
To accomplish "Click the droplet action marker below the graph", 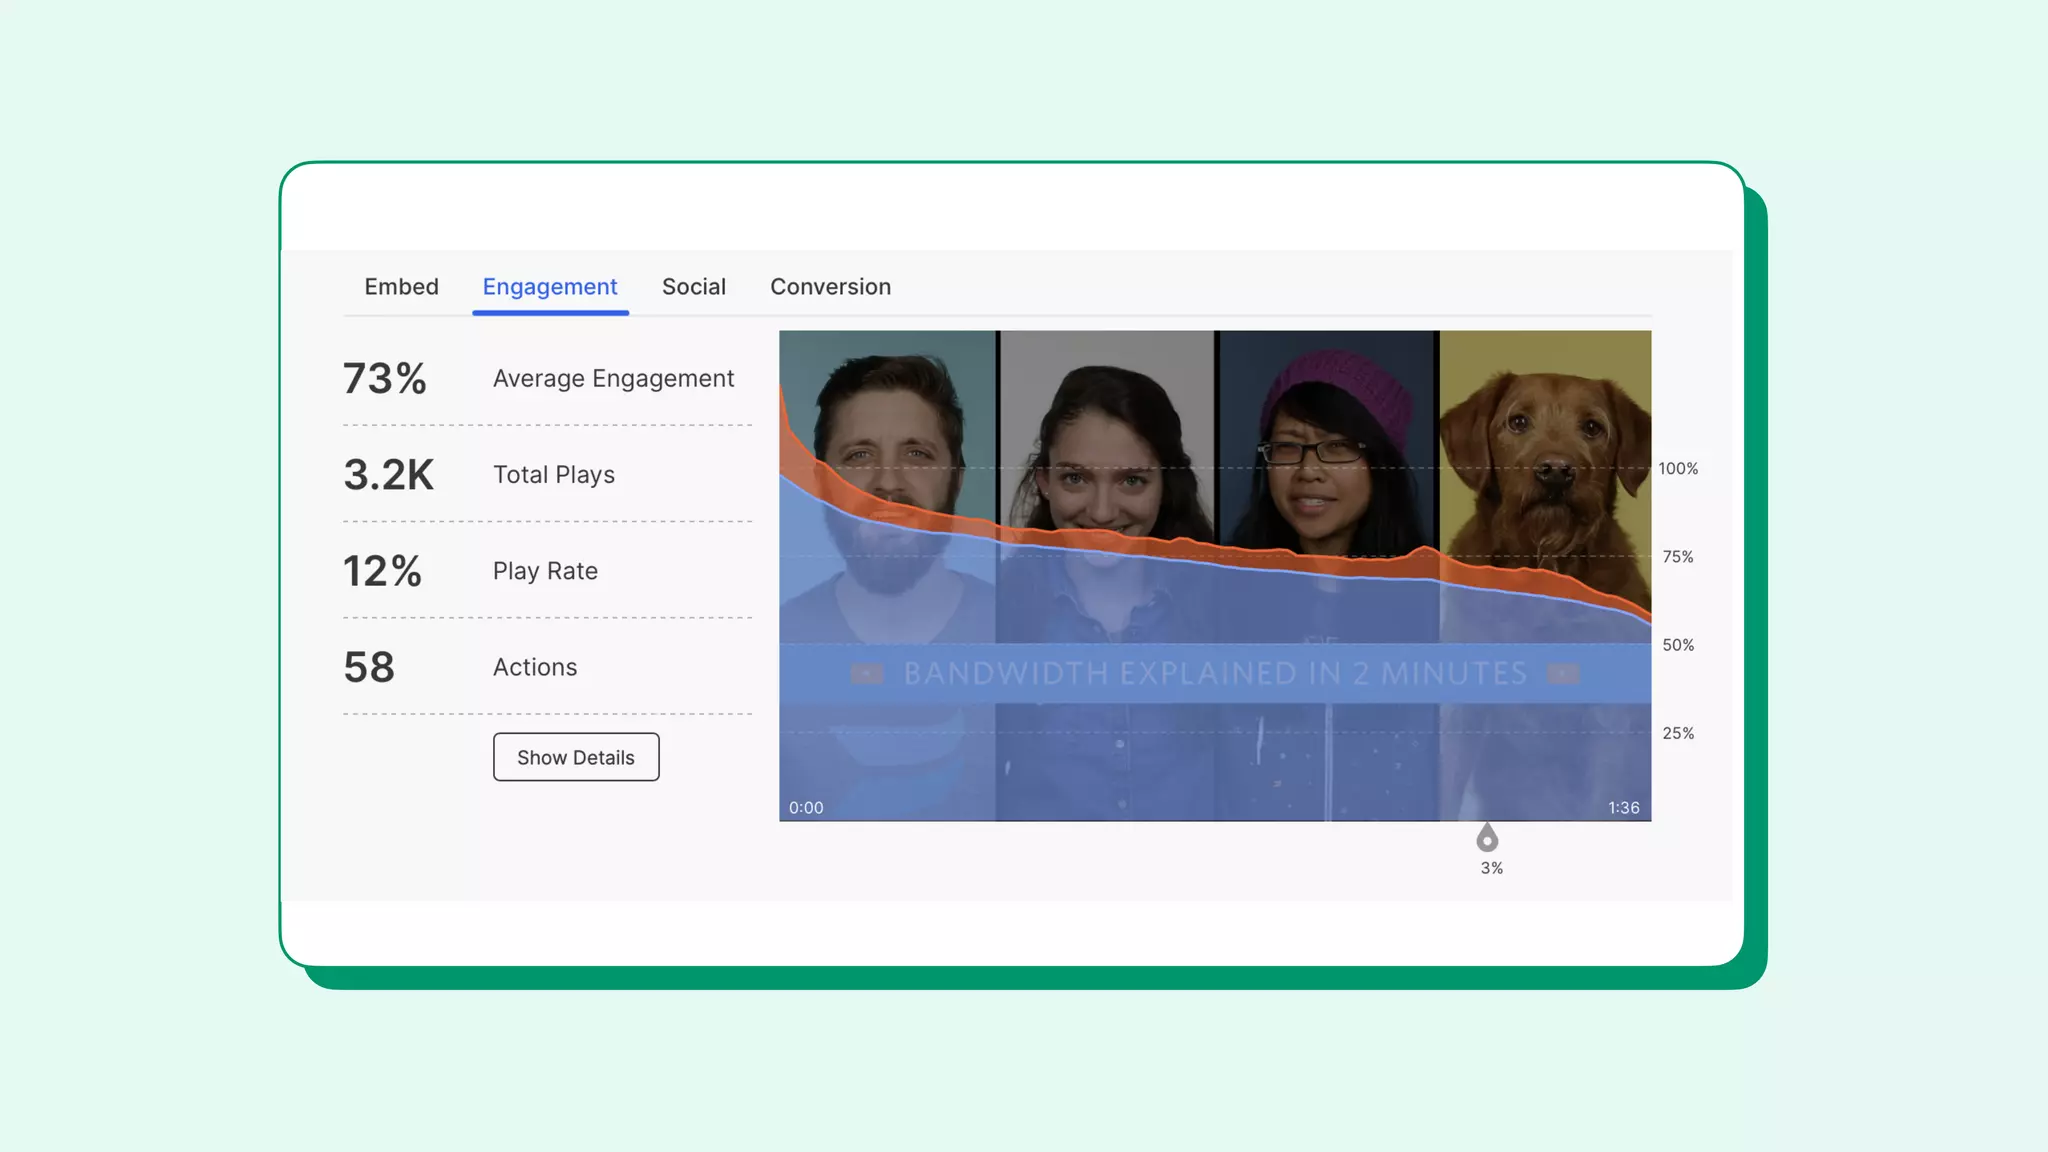I will click(1487, 838).
